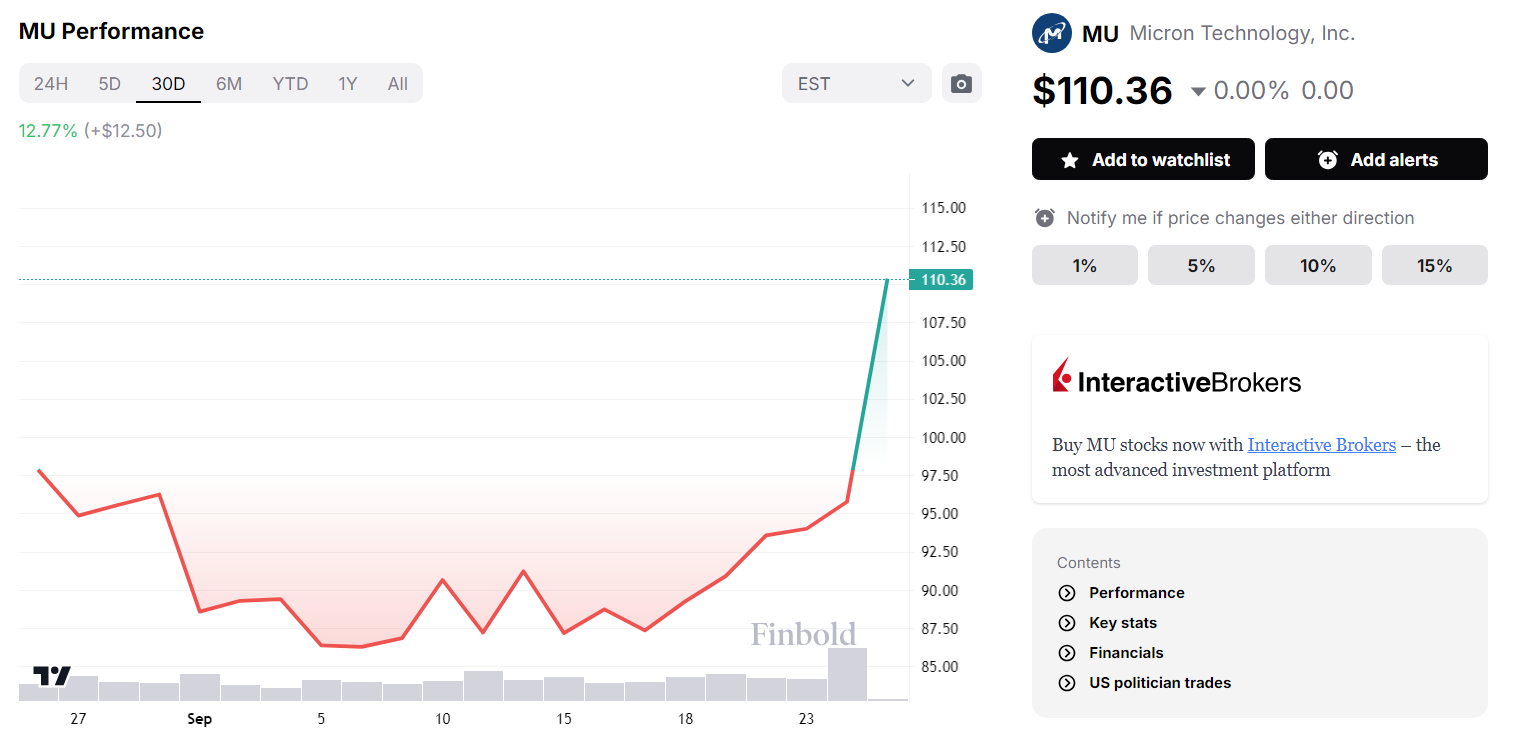
Task: Take a chart snapshot with the camera icon
Action: click(x=961, y=83)
